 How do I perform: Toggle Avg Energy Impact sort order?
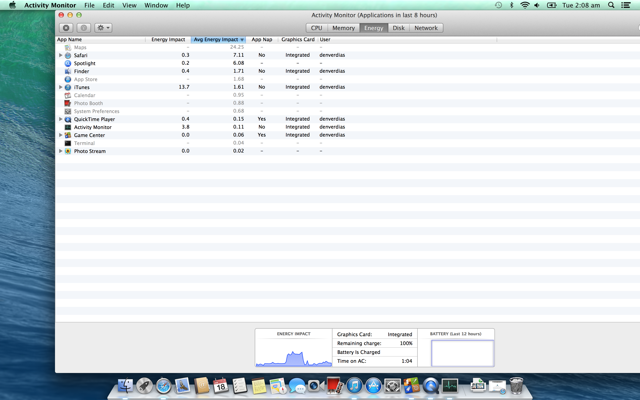tap(218, 40)
